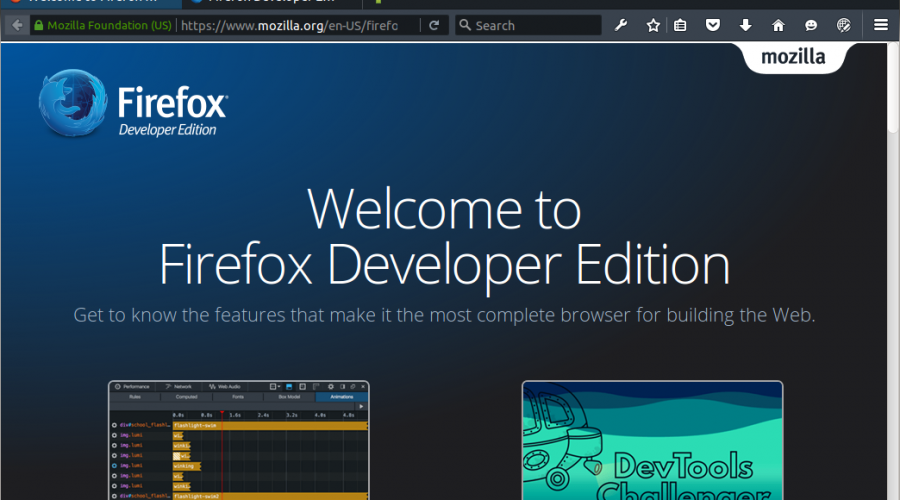900x500 pixels.
Task: Reload the page with the refresh icon
Action: (x=435, y=25)
